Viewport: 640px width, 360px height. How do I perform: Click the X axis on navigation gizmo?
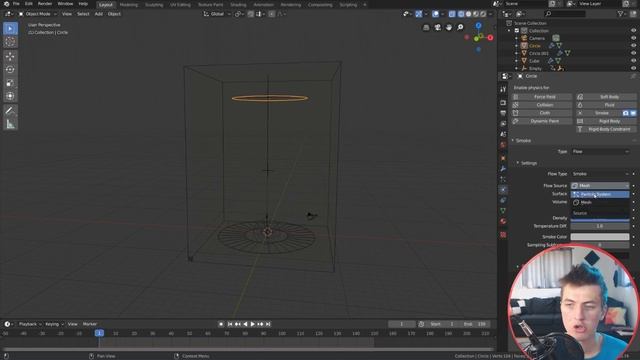[x=490, y=38]
